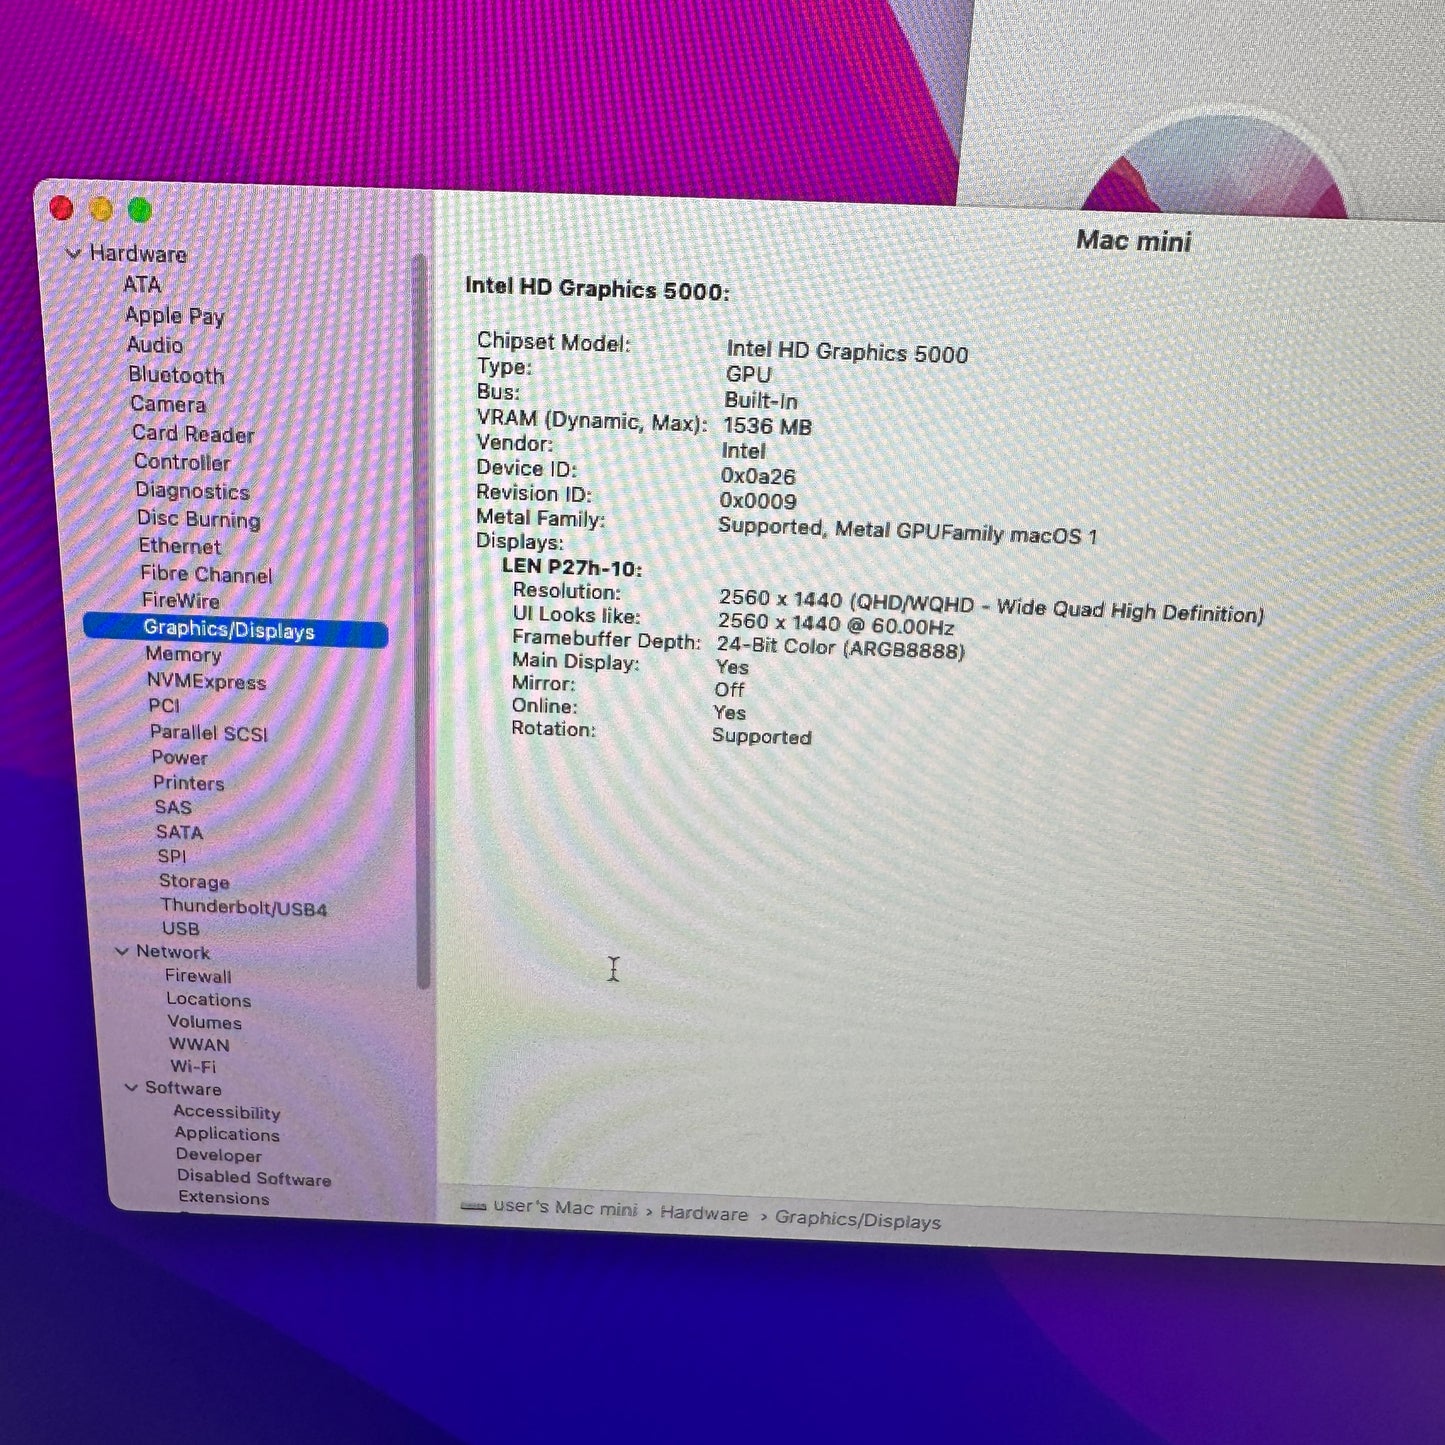Show Bluetooth hardware information

pos(176,375)
